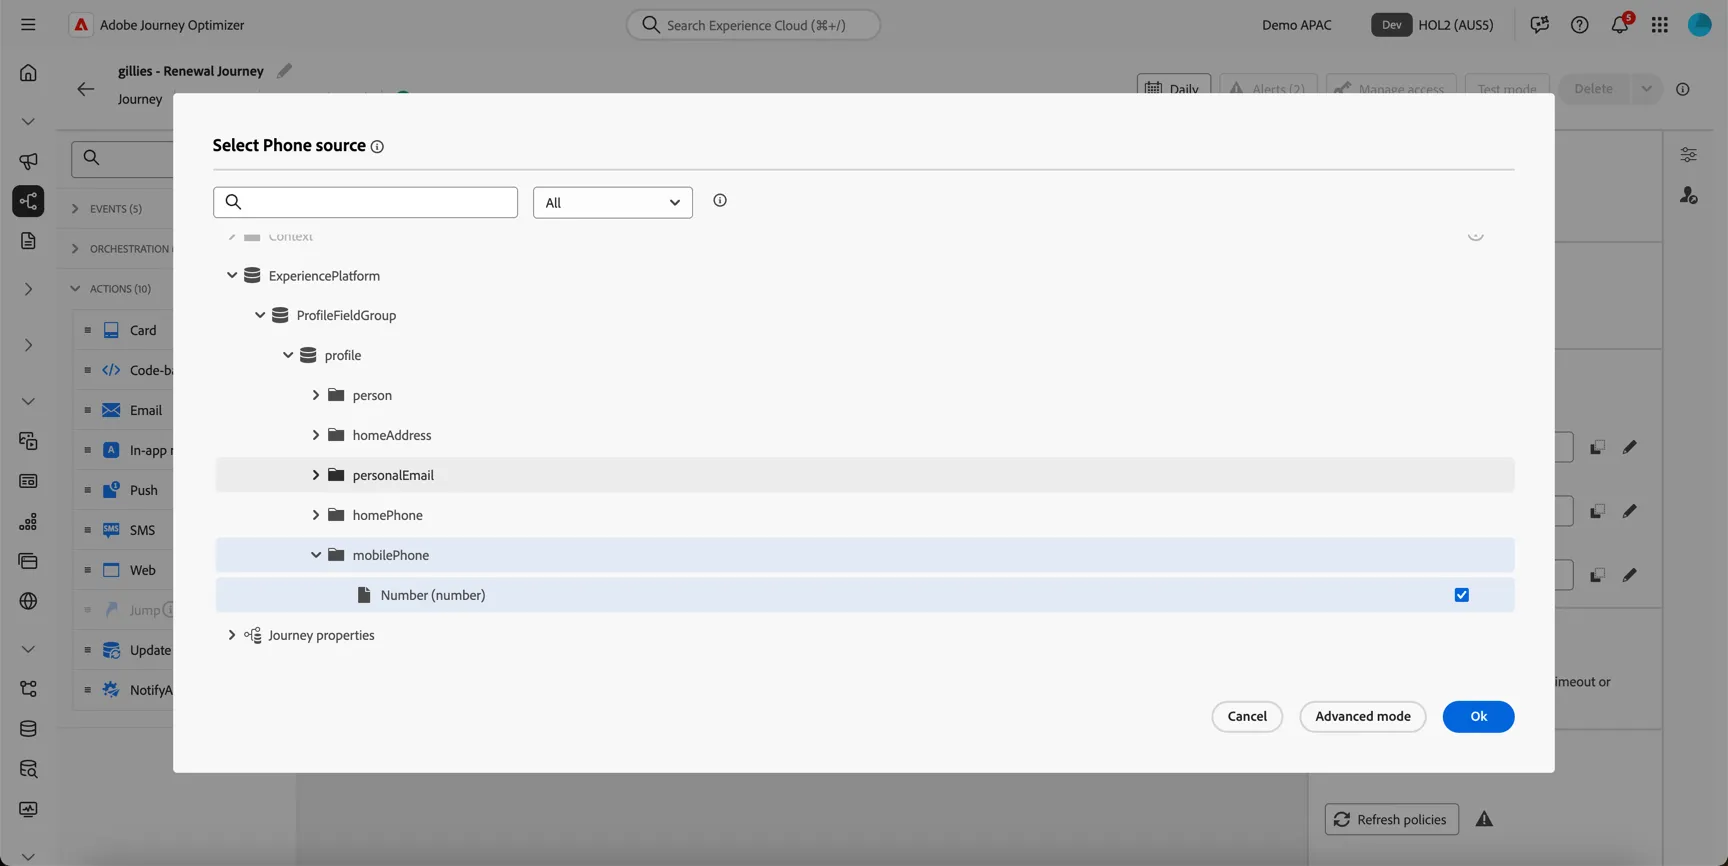
Task: Go to Home in the left sidebar
Action: (28, 72)
